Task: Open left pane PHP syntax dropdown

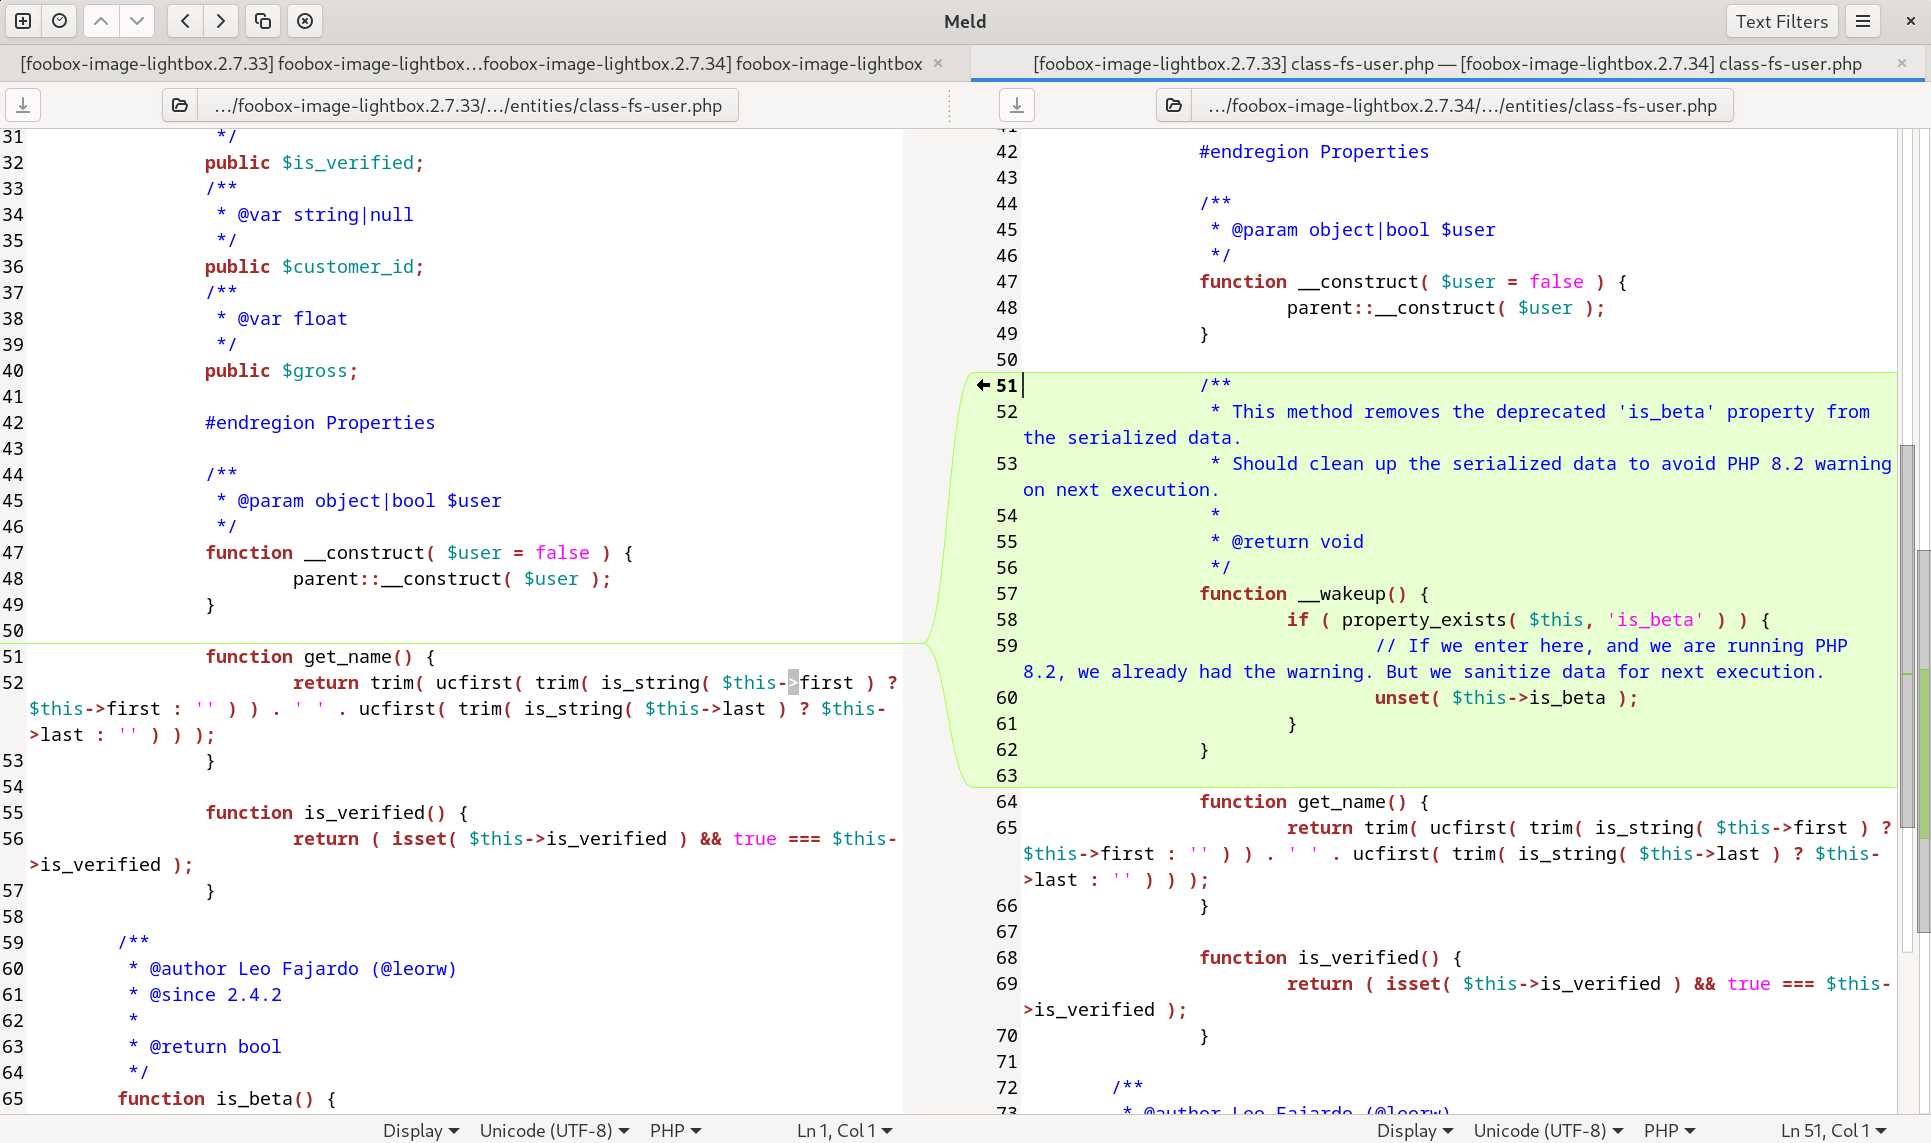Action: 676,1130
